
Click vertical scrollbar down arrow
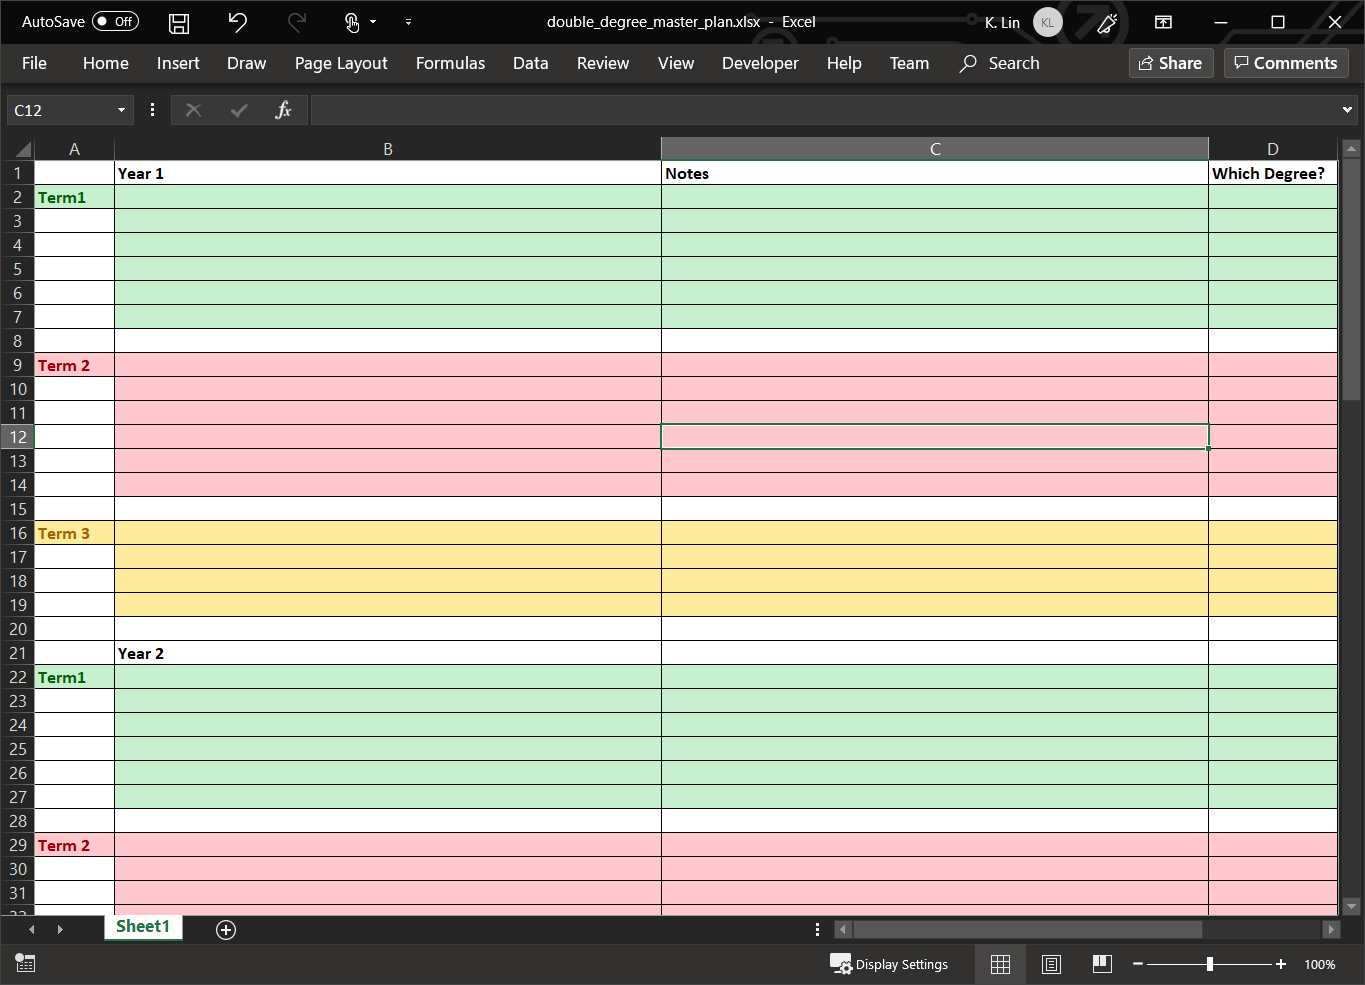[1351, 907]
